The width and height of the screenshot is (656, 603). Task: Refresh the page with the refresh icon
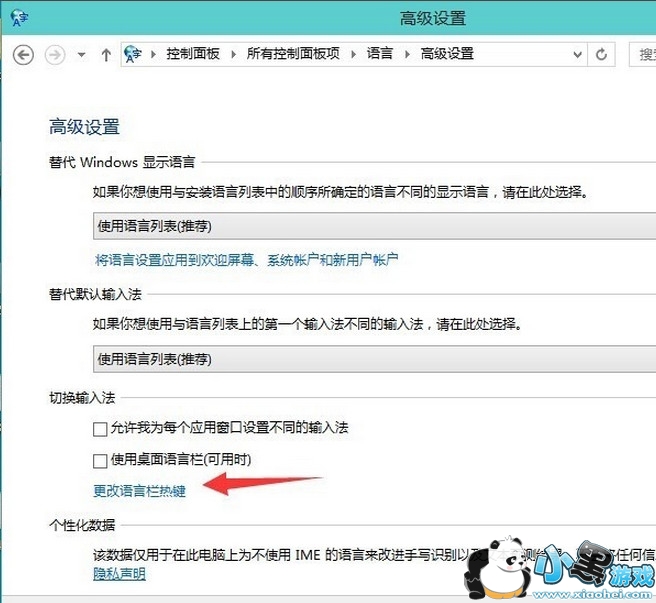point(601,54)
